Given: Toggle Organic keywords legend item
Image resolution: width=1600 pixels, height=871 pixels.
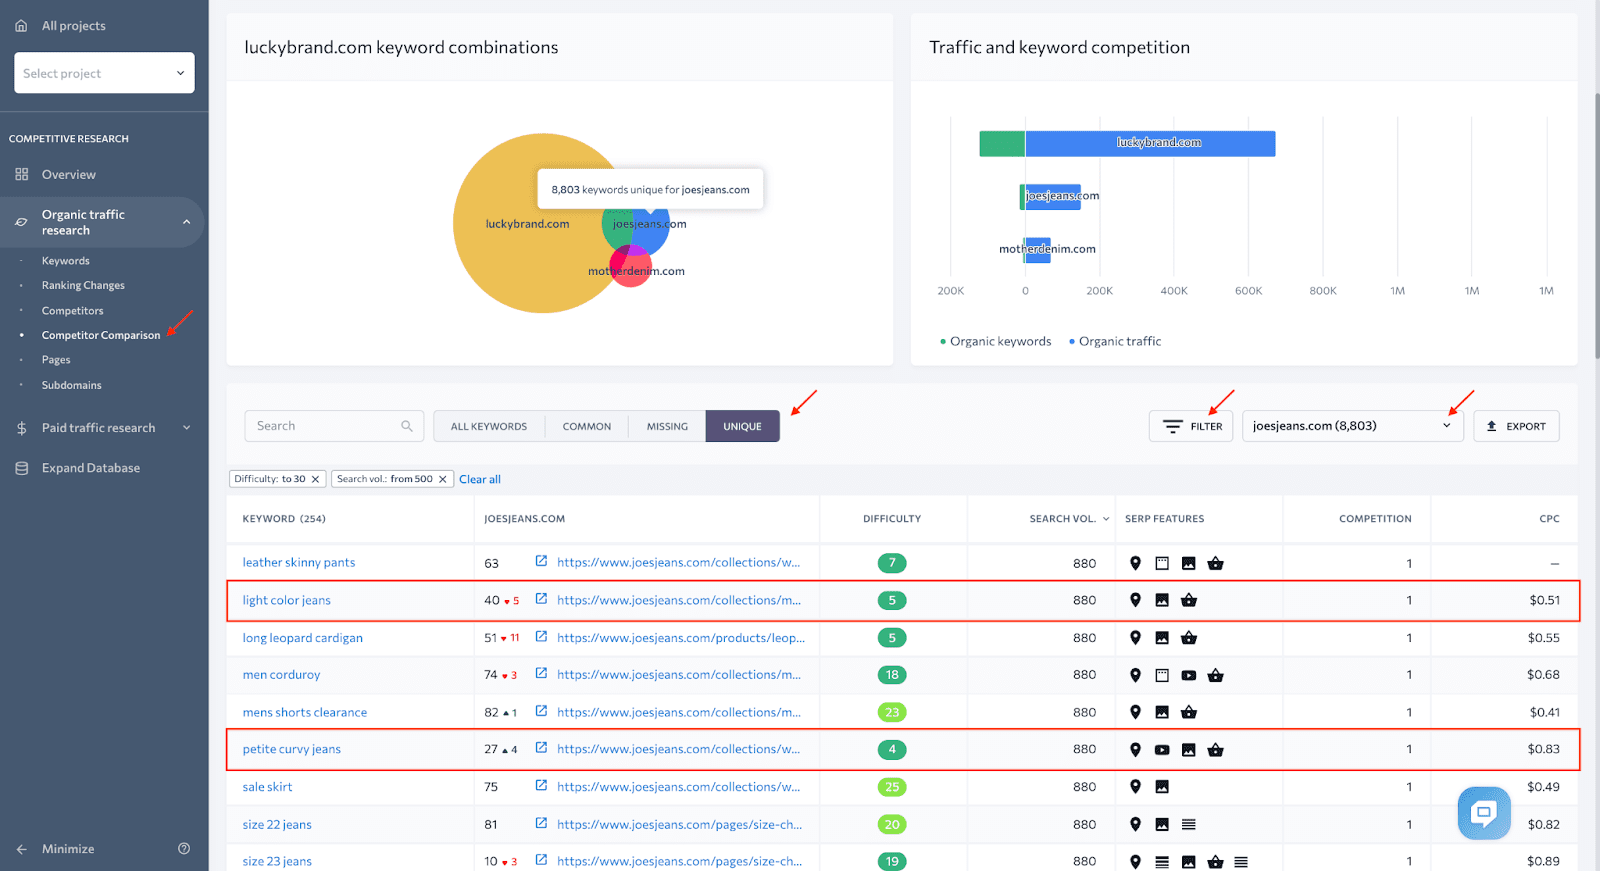Looking at the screenshot, I should point(995,341).
